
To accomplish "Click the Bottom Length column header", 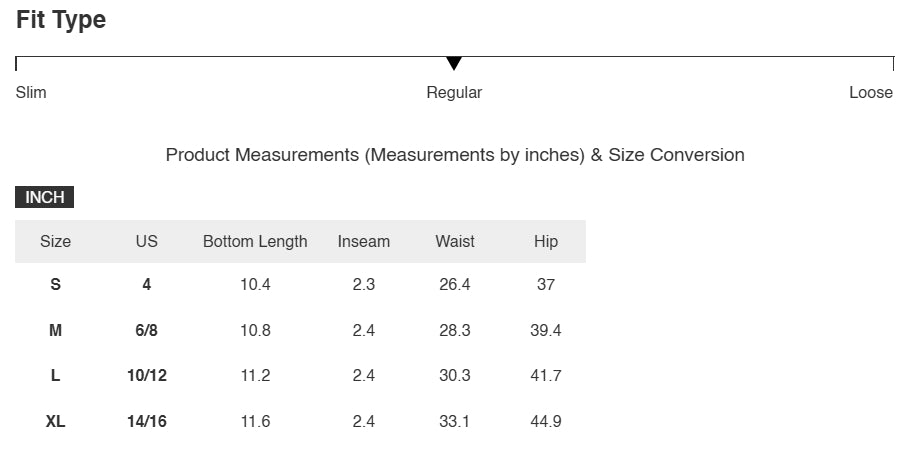I will coord(255,241).
